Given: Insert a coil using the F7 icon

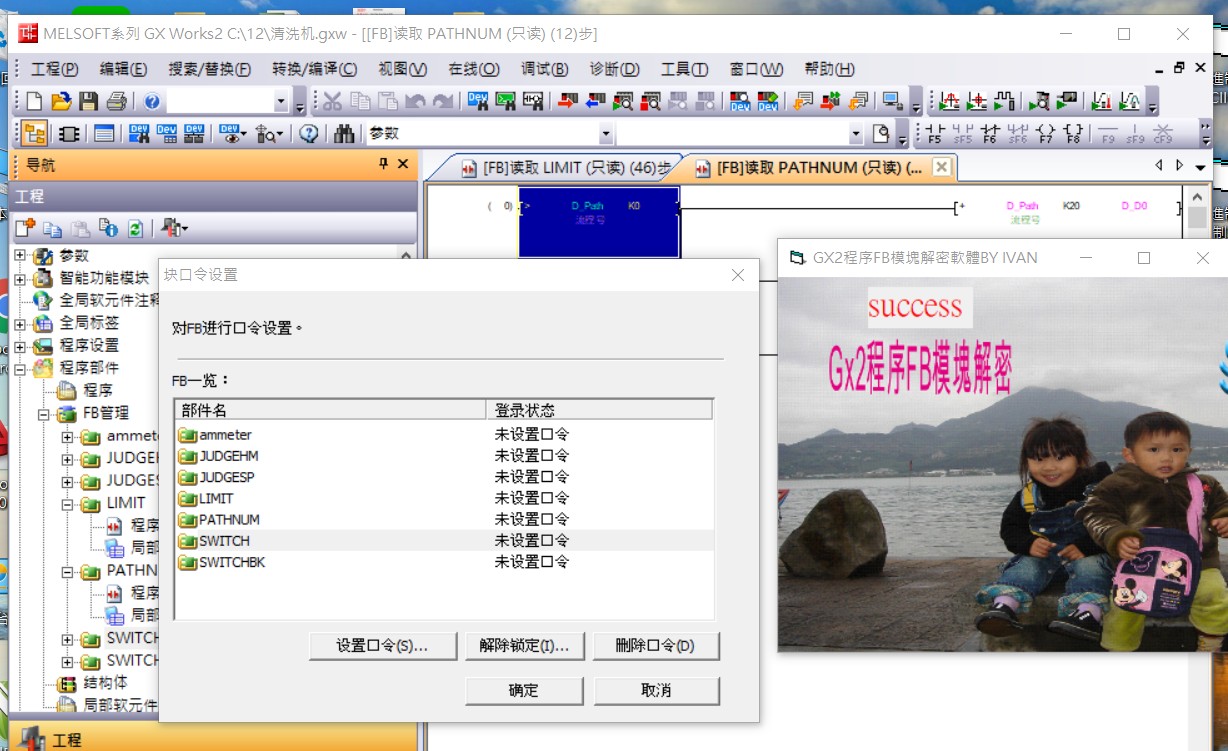Looking at the screenshot, I should [x=1045, y=134].
